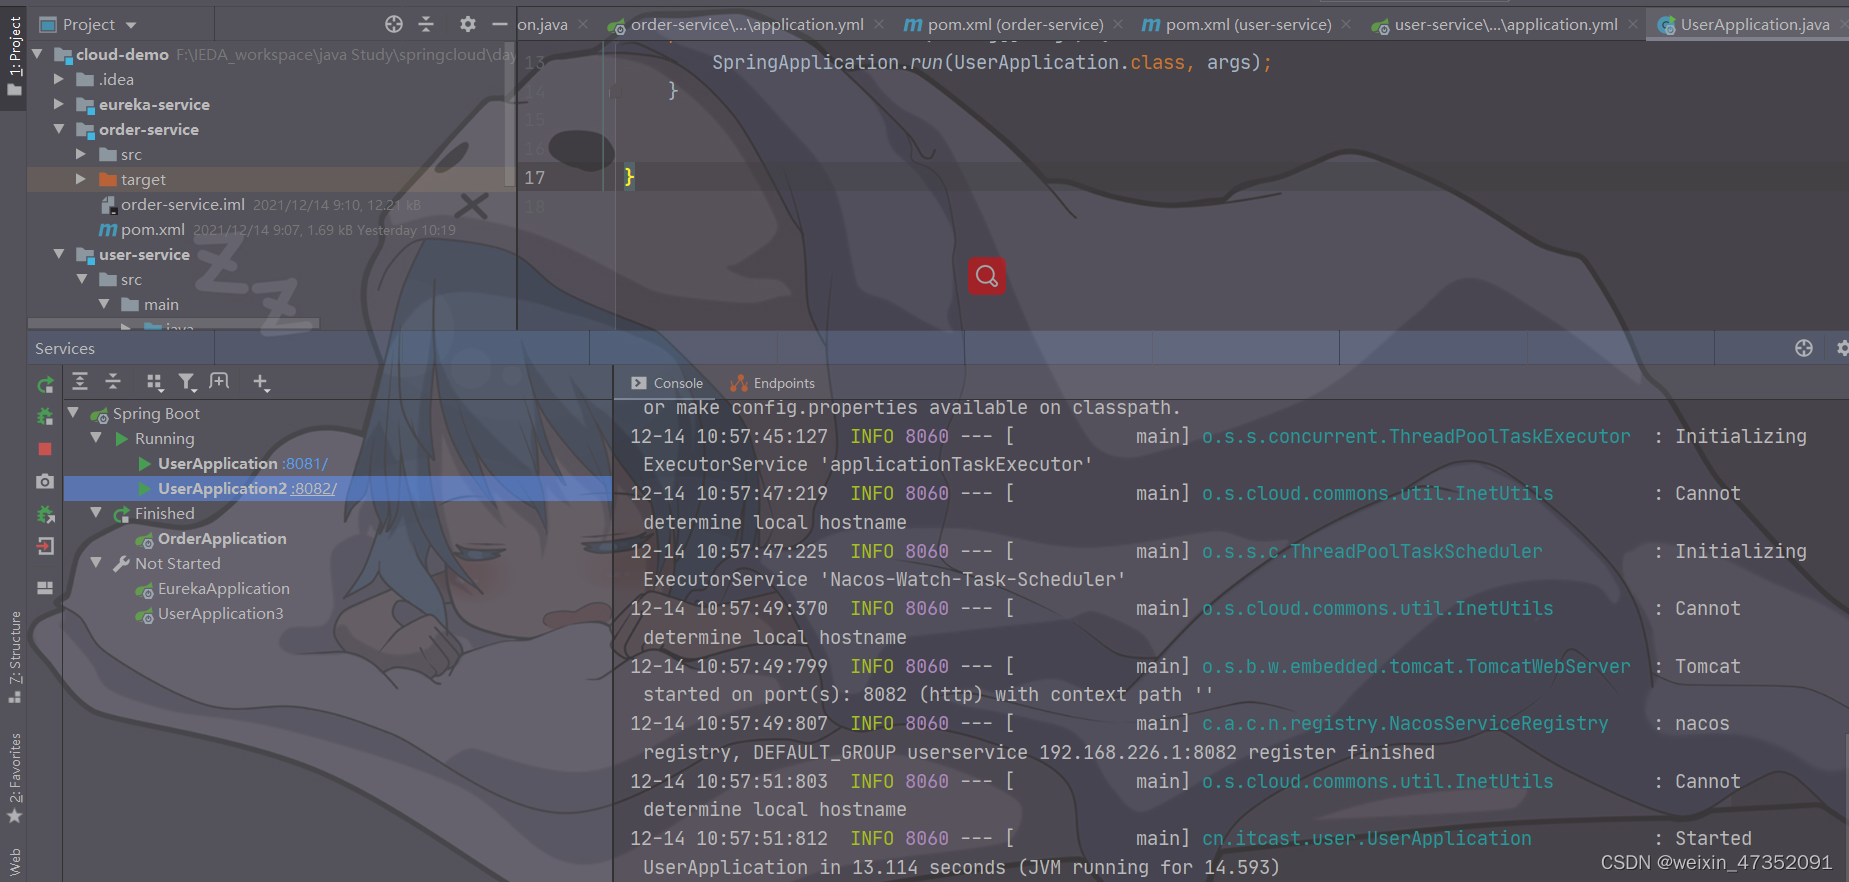
Task: Switch to the Endpoints tab
Action: click(x=772, y=383)
